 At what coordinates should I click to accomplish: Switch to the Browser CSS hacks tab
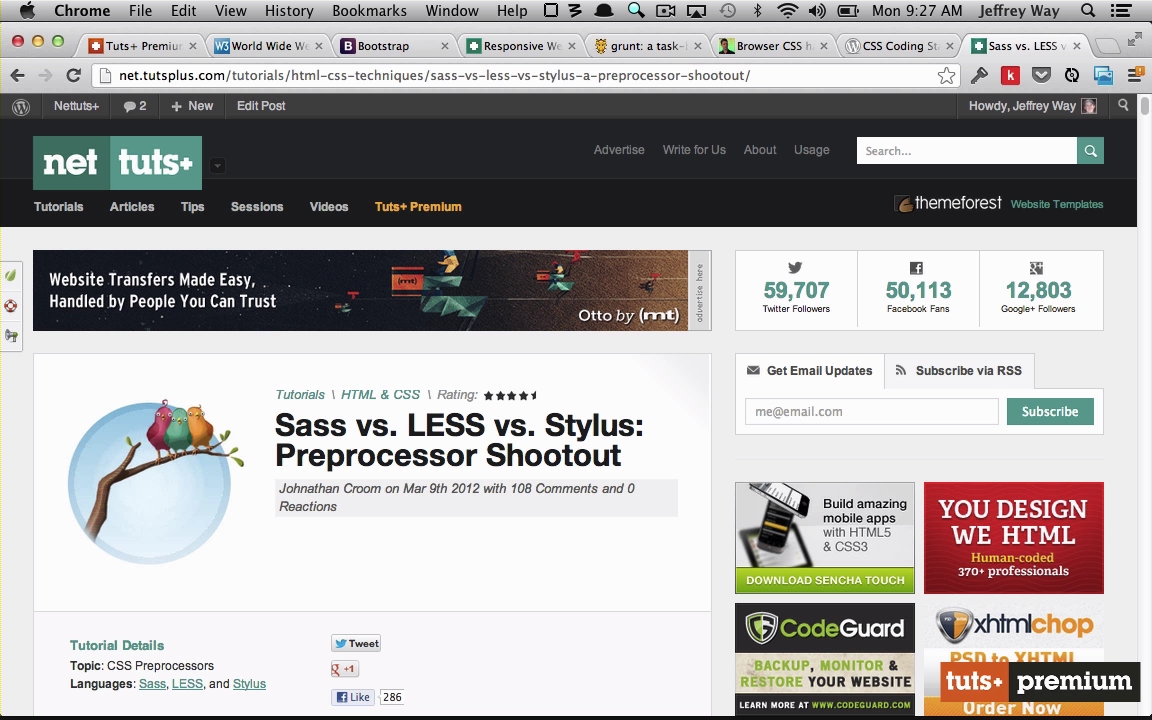point(773,46)
